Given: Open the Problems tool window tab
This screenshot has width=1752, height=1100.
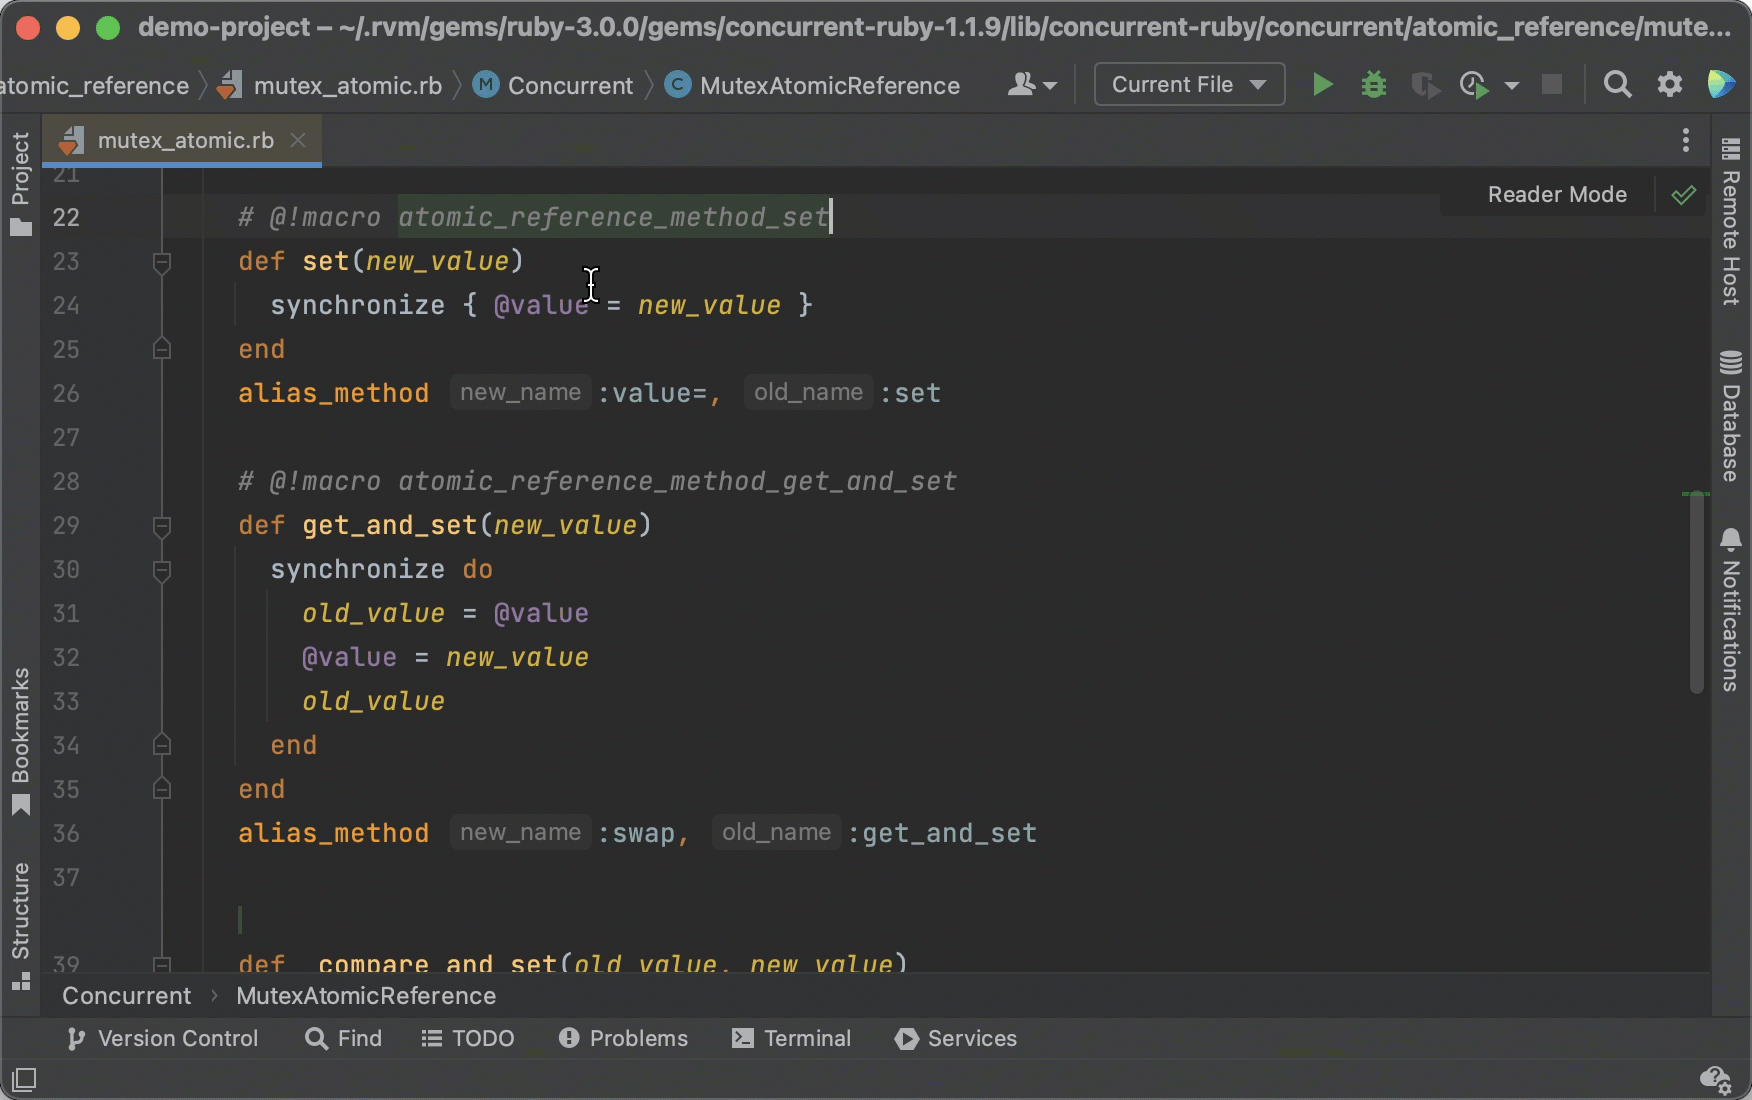Looking at the screenshot, I should [x=623, y=1038].
